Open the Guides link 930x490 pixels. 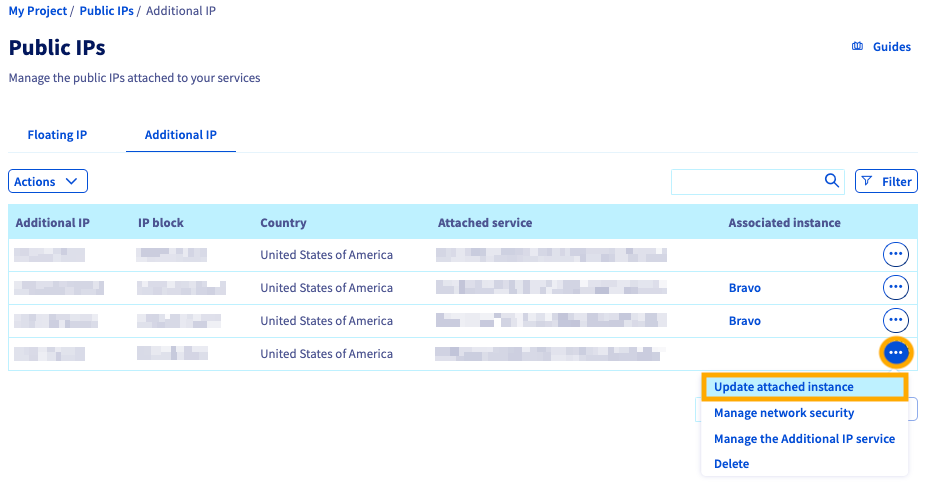[891, 47]
